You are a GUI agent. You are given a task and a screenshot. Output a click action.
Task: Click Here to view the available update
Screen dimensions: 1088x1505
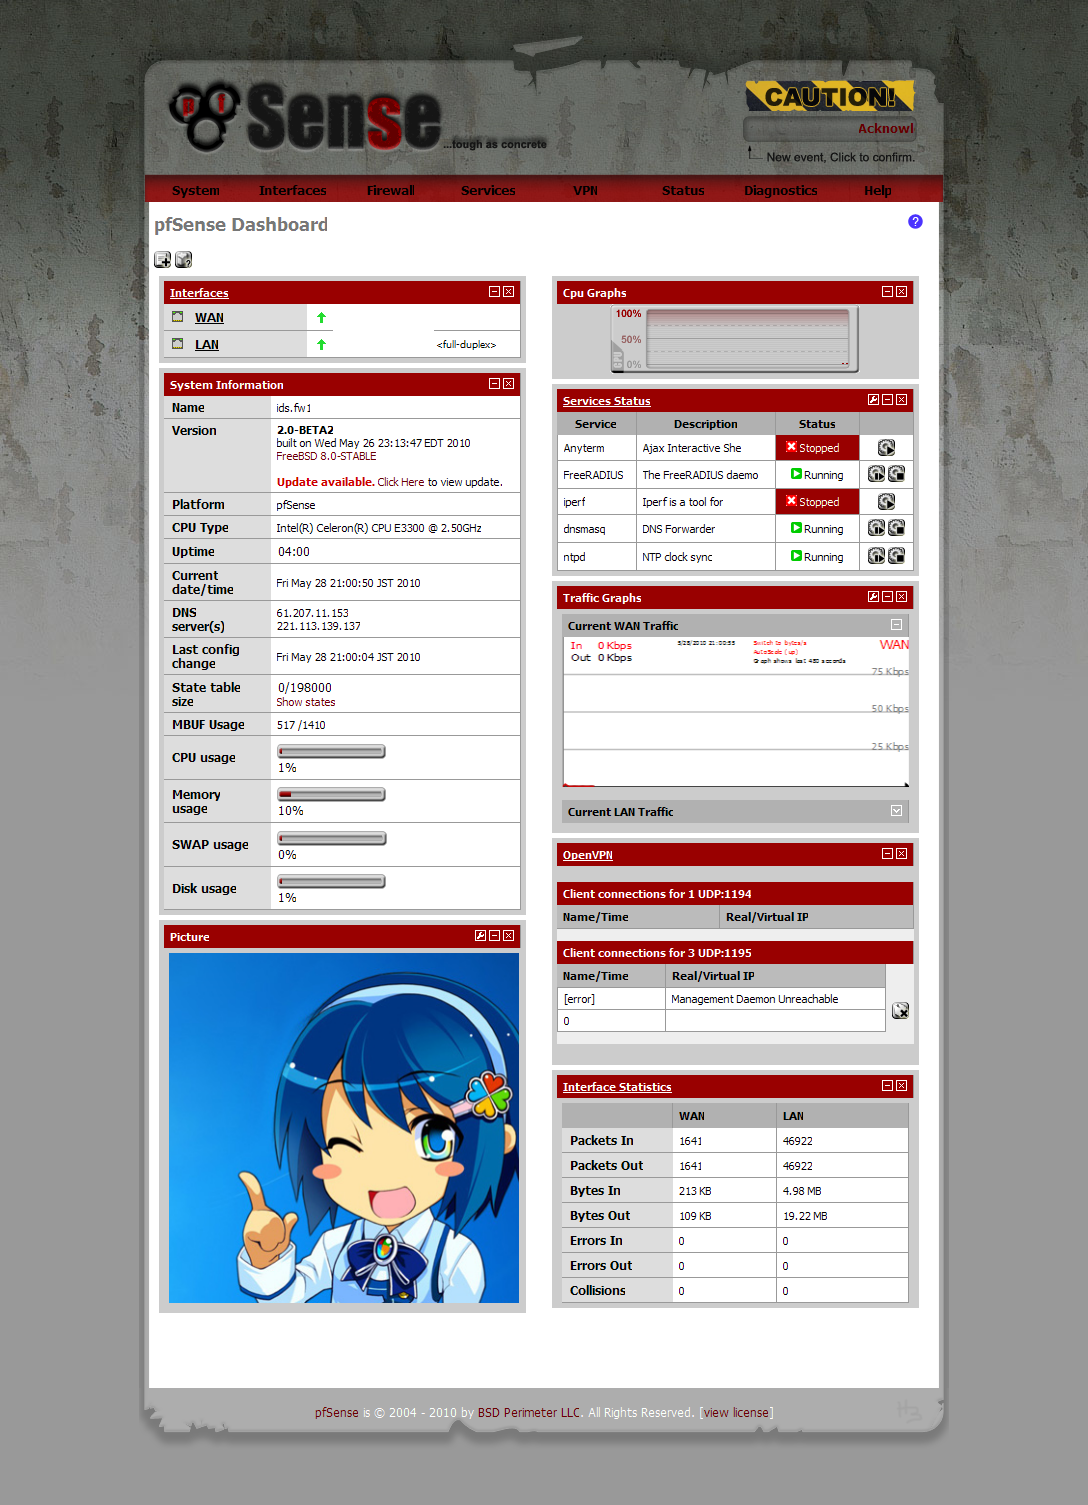401,482
